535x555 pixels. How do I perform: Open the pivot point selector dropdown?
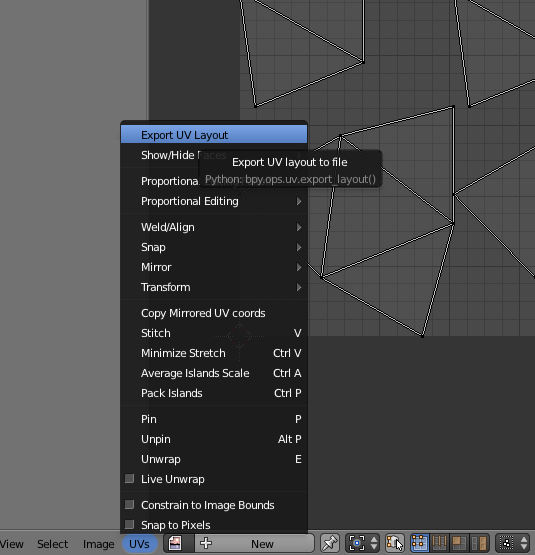(x=362, y=543)
